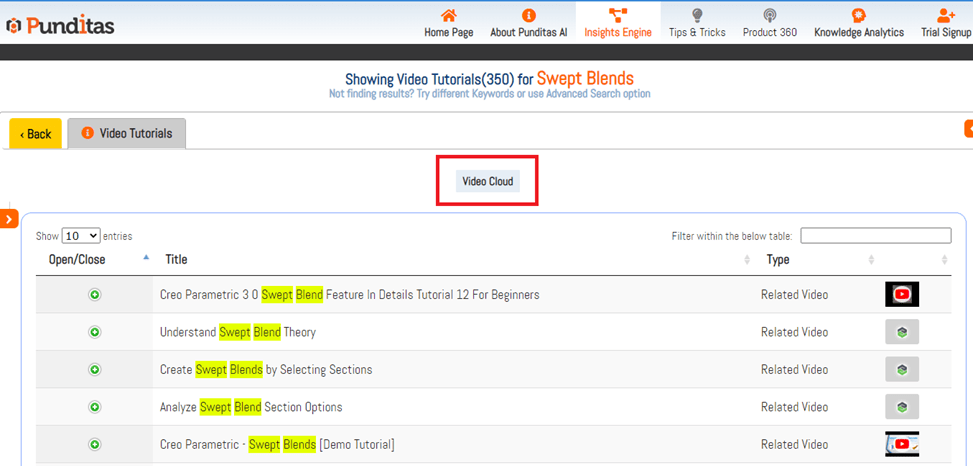Open the Show entries dropdown

point(81,236)
